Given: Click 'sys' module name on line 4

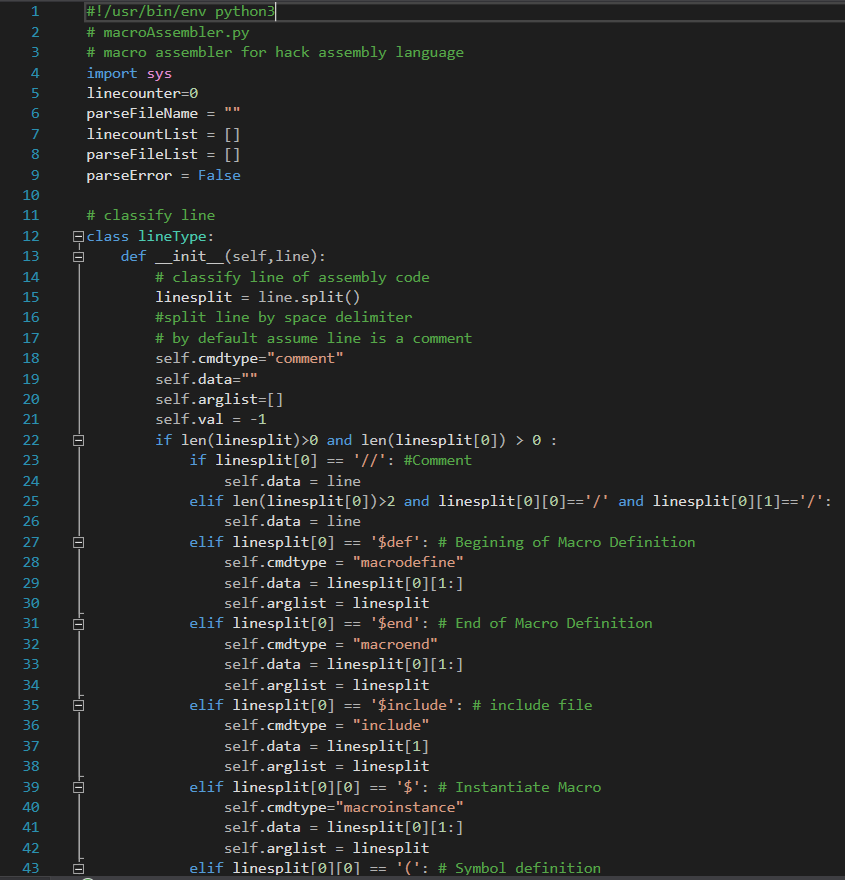Looking at the screenshot, I should tap(159, 73).
